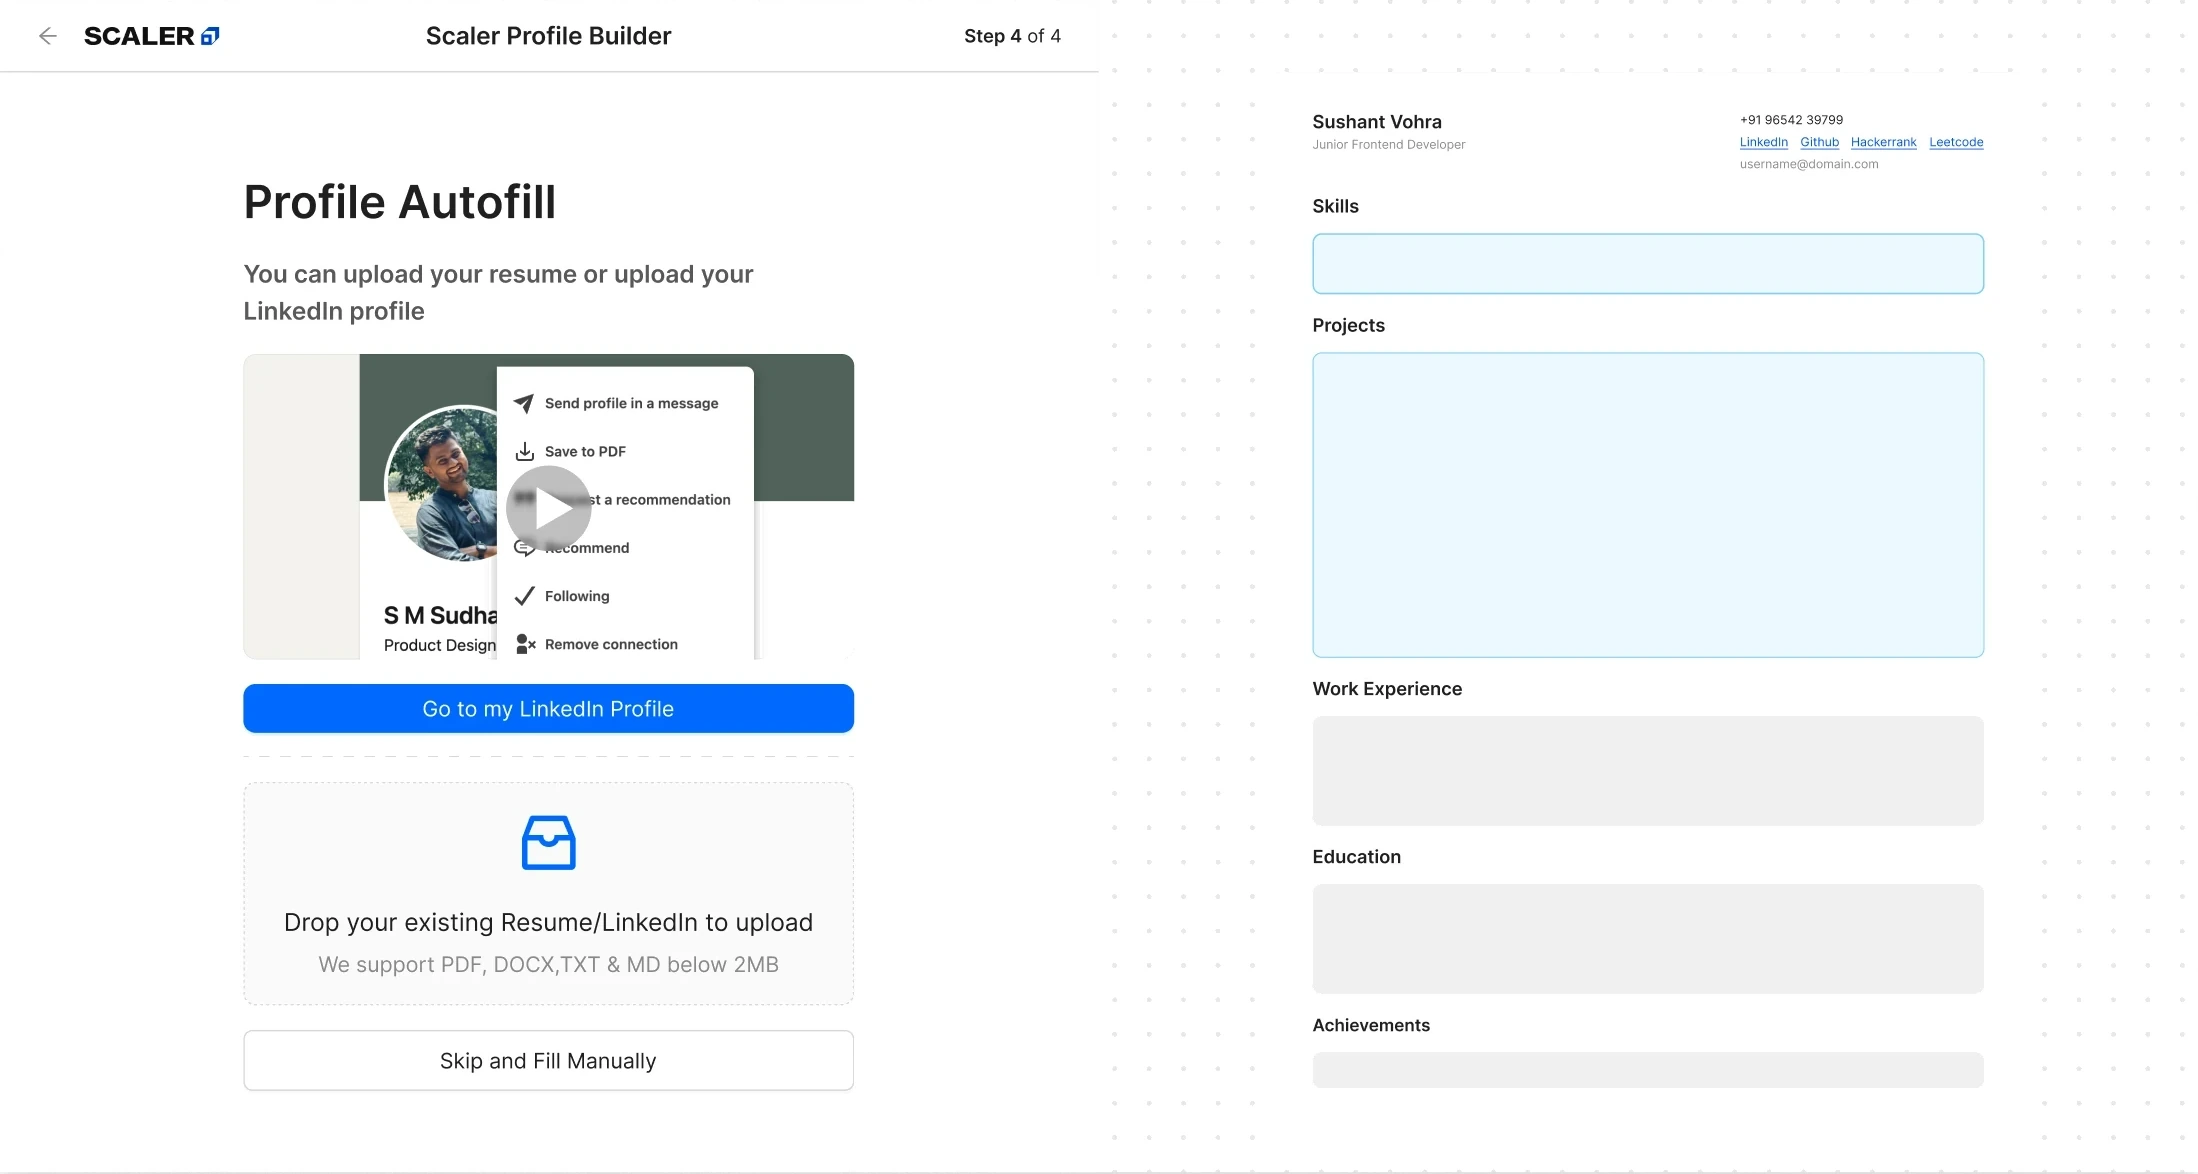Image resolution: width=2198 pixels, height=1174 pixels.
Task: Click 'username@domain.com' email text
Action: (x=1808, y=164)
